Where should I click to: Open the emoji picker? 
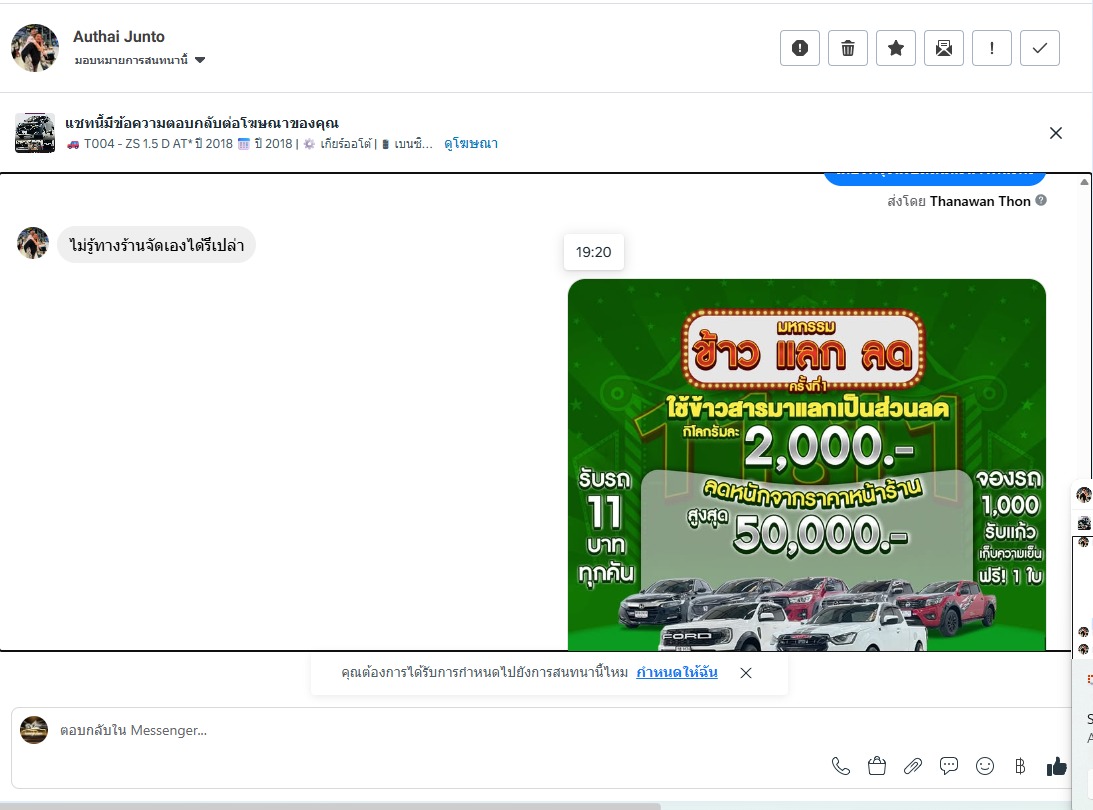pyautogui.click(x=985, y=766)
